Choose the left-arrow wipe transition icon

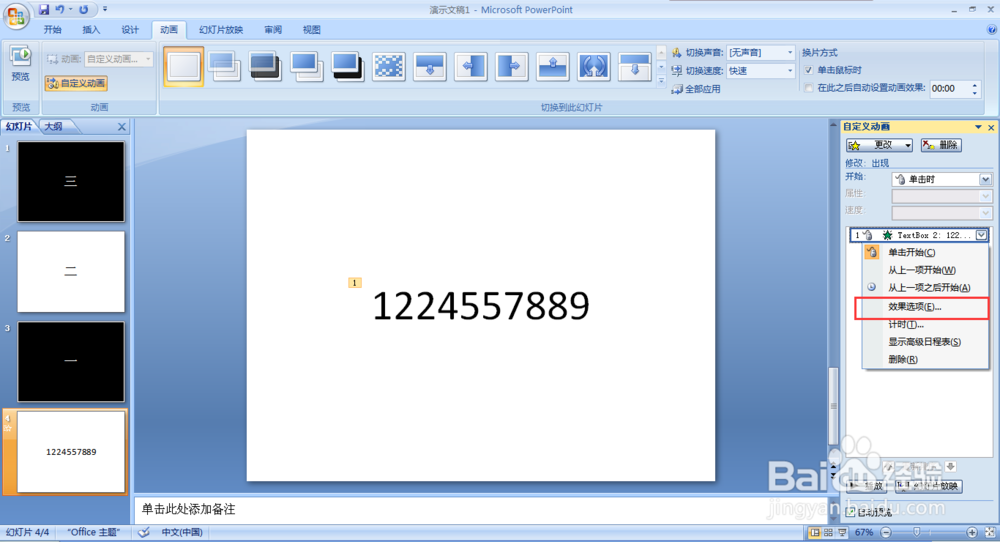471,66
